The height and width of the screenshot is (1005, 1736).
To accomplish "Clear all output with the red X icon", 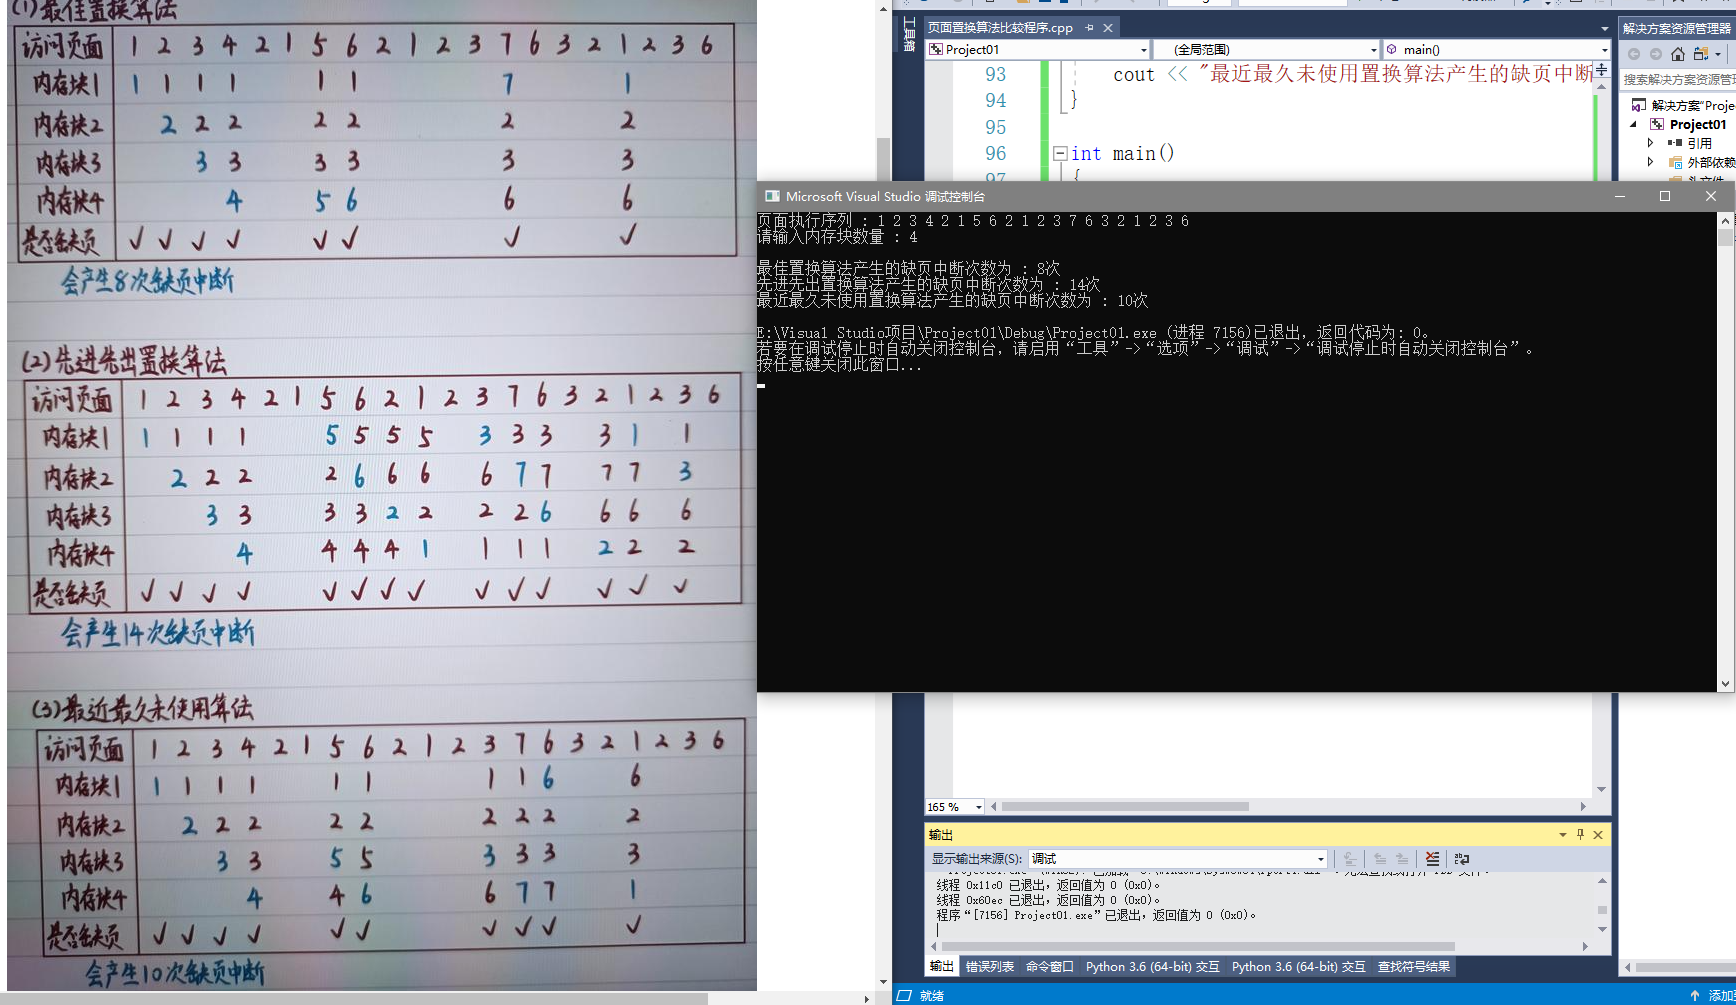I will coord(1432,859).
